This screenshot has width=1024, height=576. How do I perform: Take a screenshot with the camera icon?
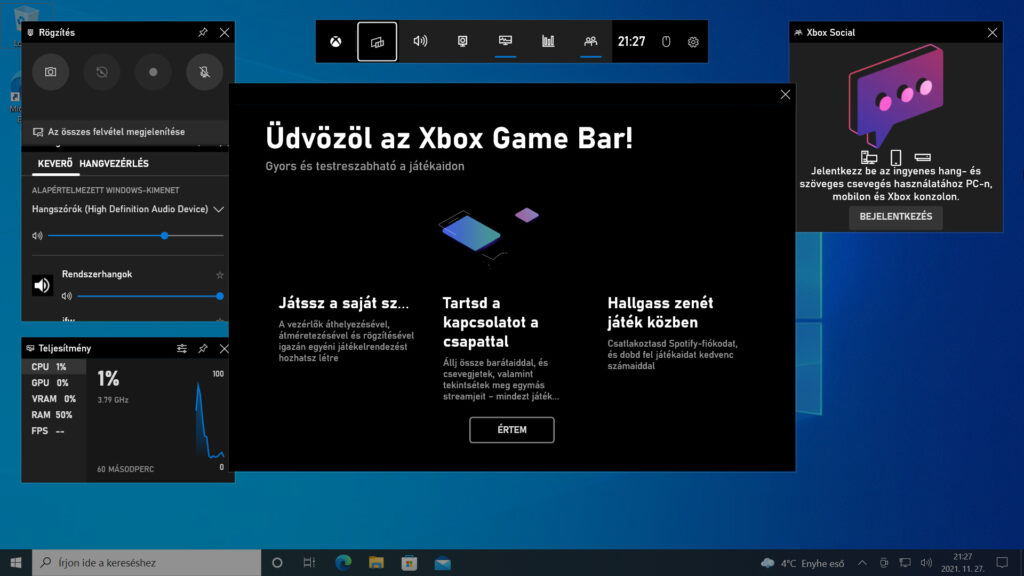click(x=50, y=72)
